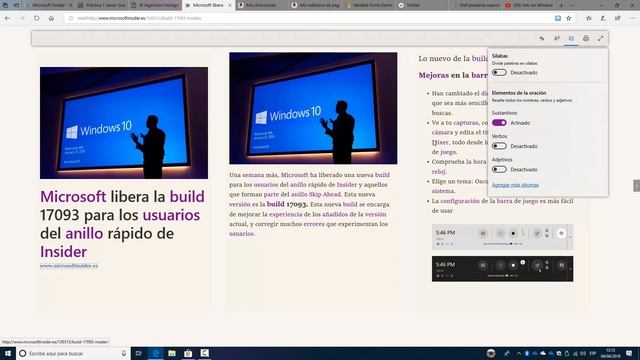The image size is (640, 360).
Task: Go to next page arrow
Action: (x=636, y=186)
